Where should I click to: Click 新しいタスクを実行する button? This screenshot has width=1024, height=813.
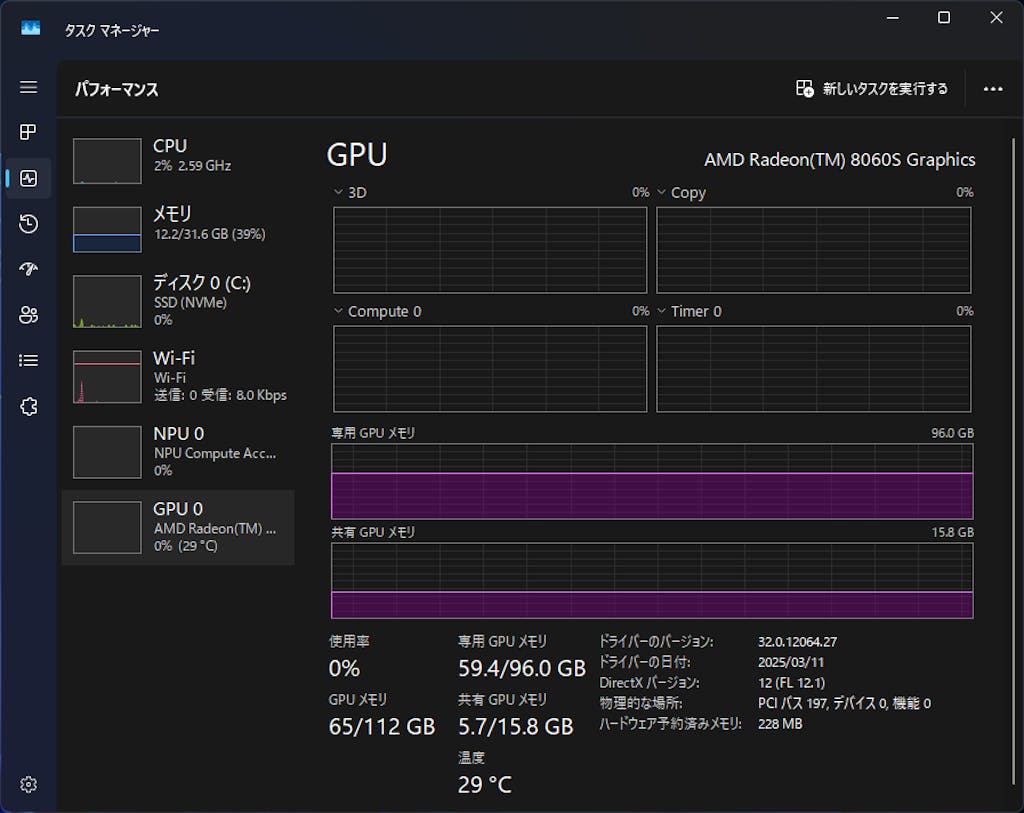pyautogui.click(x=872, y=89)
